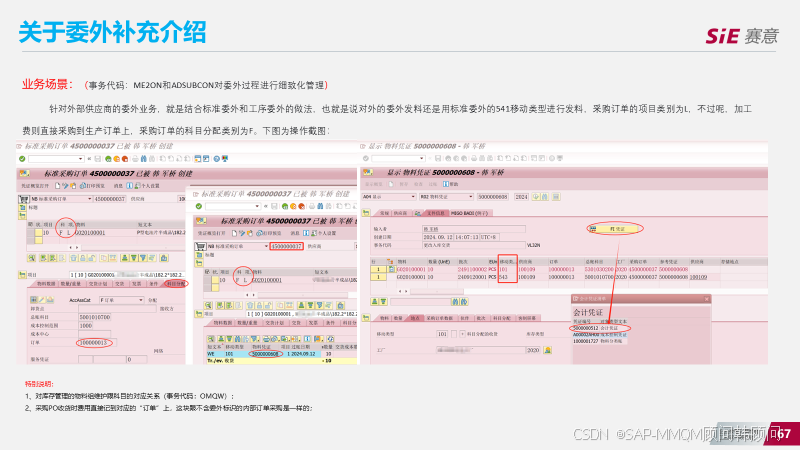Open AccAssCat F 订单 dropdown
The image size is (800, 450).
point(140,300)
